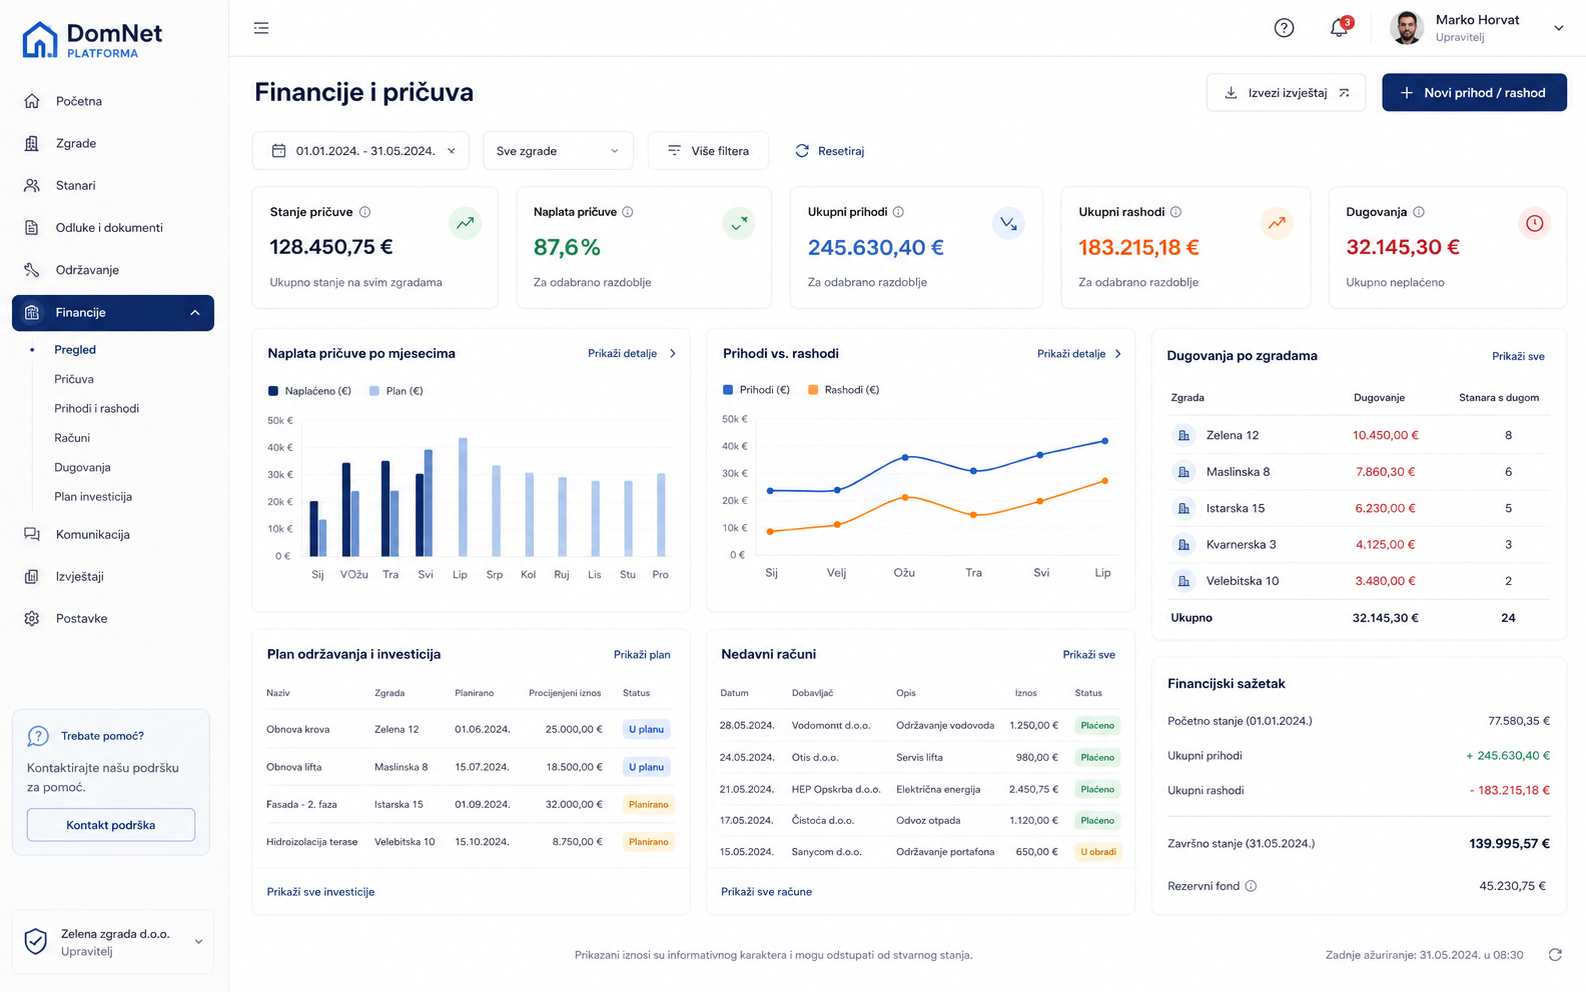The height and width of the screenshot is (992, 1586).
Task: Open Prikaži detalje for Naplata pričuve chart
Action: click(632, 354)
